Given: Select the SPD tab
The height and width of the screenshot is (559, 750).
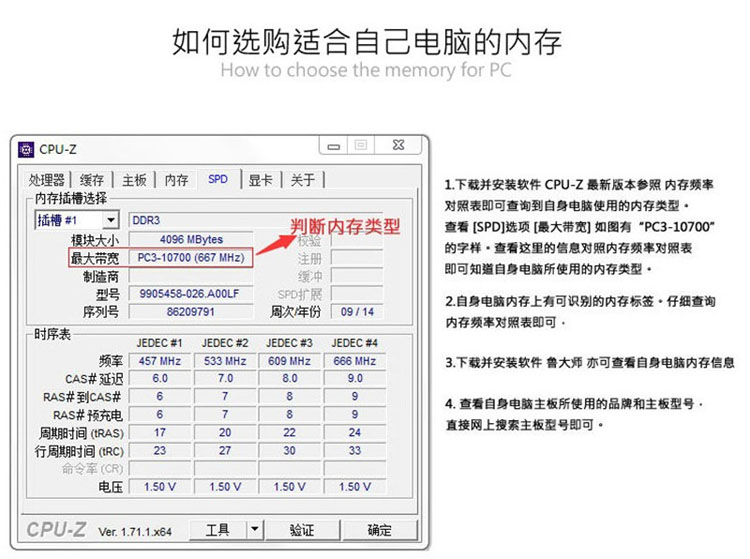Looking at the screenshot, I should 218,179.
